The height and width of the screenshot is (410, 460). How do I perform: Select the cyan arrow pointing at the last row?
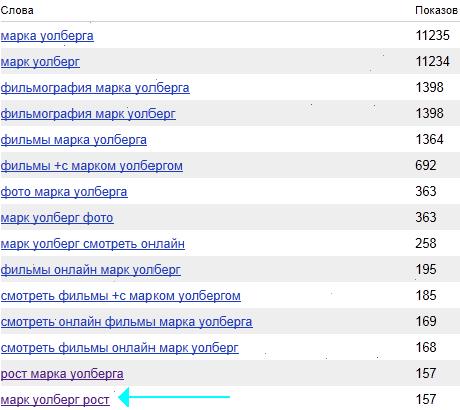coord(174,397)
